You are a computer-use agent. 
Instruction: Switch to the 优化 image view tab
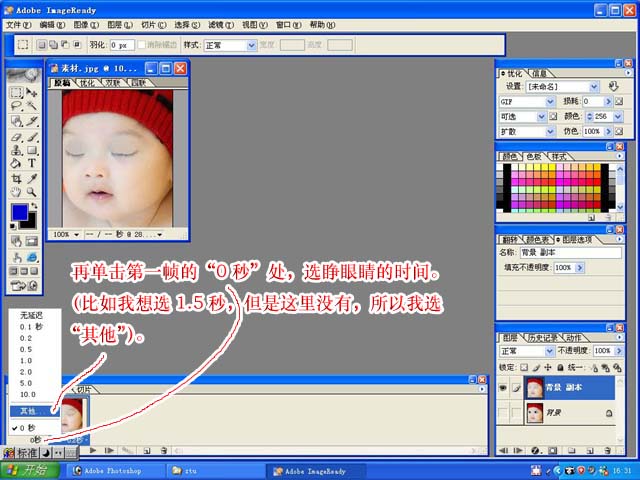pyautogui.click(x=88, y=83)
